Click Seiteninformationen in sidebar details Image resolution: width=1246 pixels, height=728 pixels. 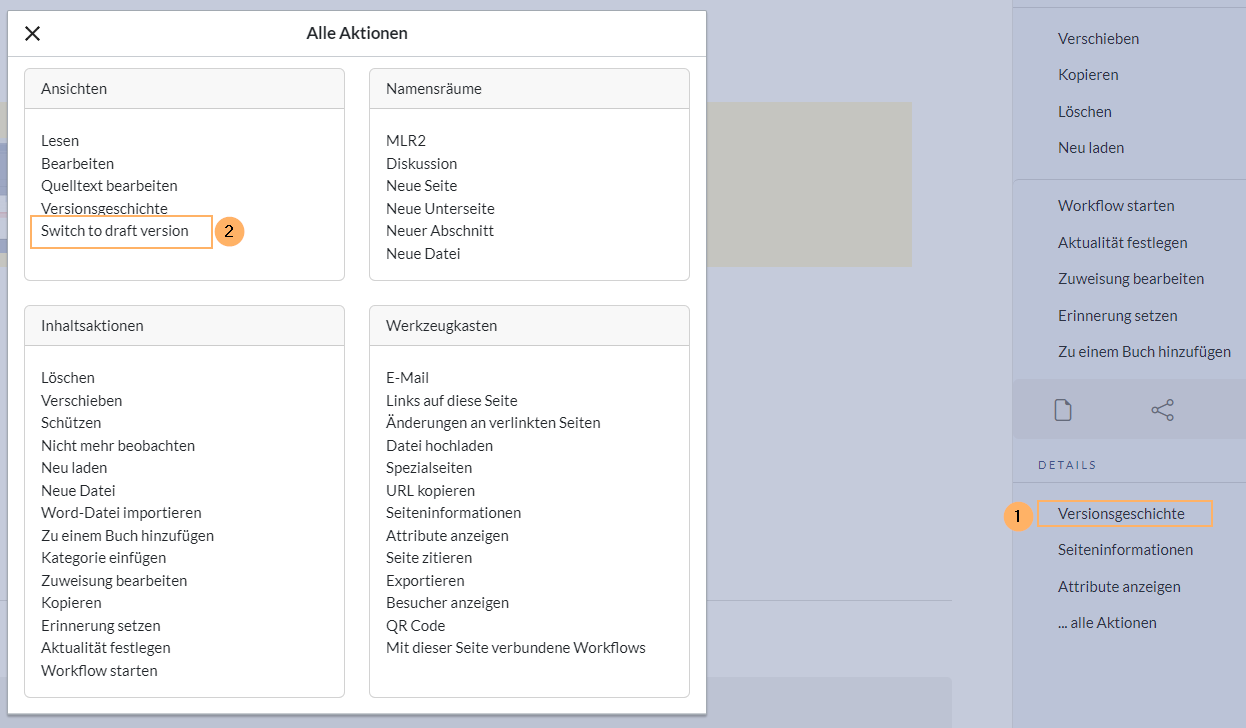coord(1125,550)
